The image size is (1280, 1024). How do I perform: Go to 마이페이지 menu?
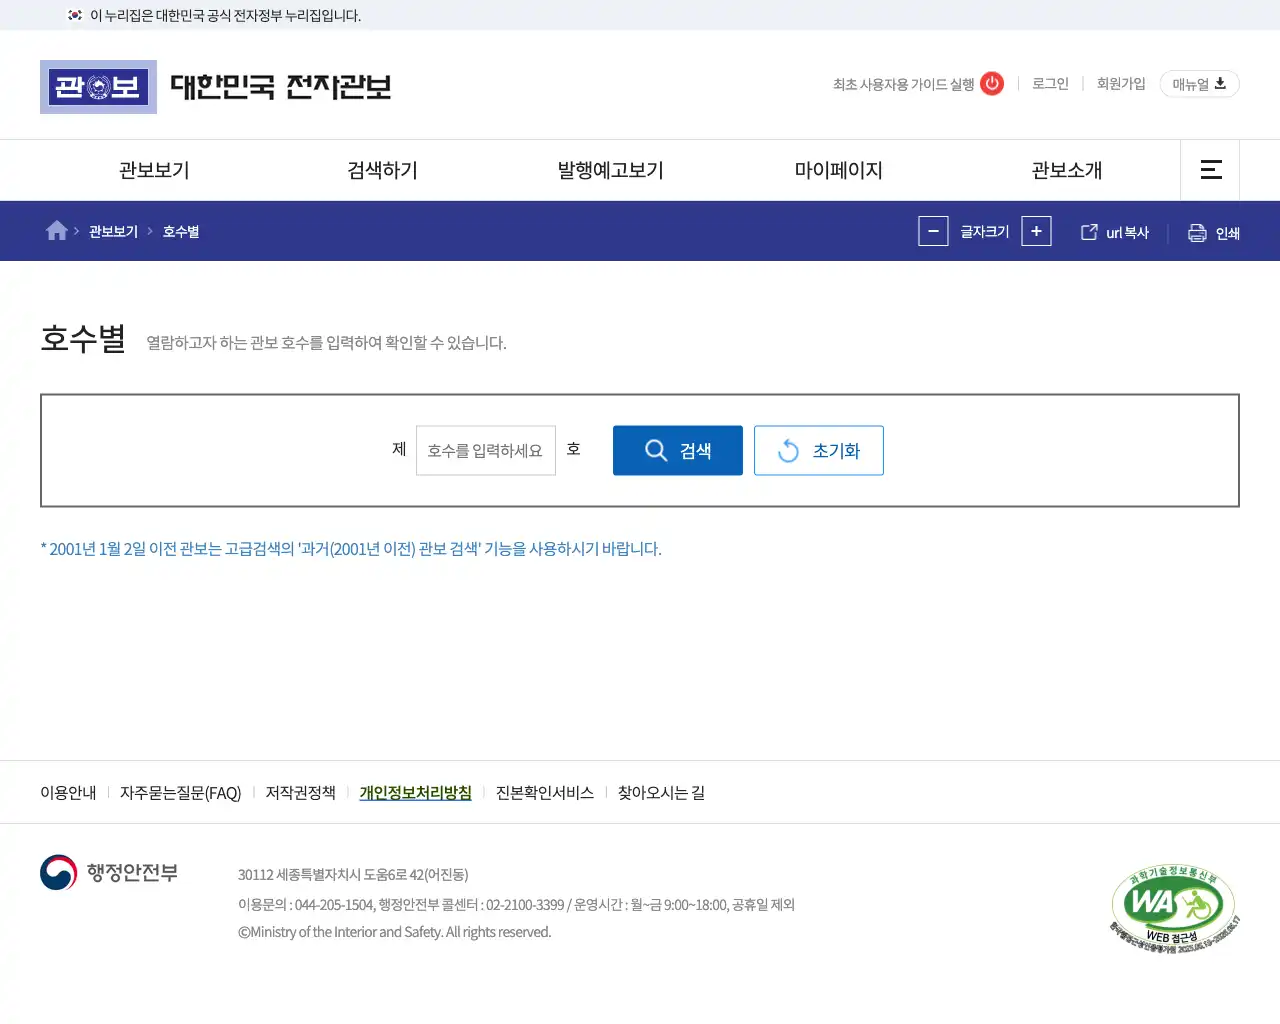pos(839,170)
